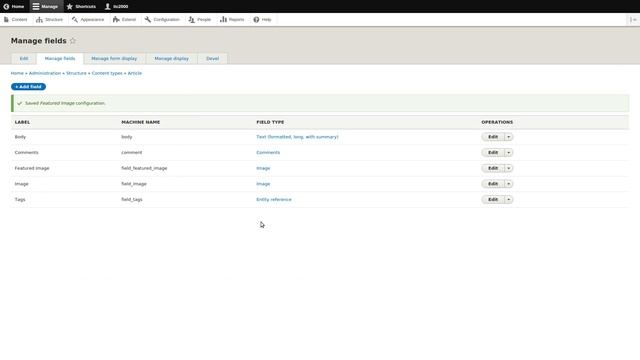
Task: Open Entity reference field type link
Action: (274, 200)
